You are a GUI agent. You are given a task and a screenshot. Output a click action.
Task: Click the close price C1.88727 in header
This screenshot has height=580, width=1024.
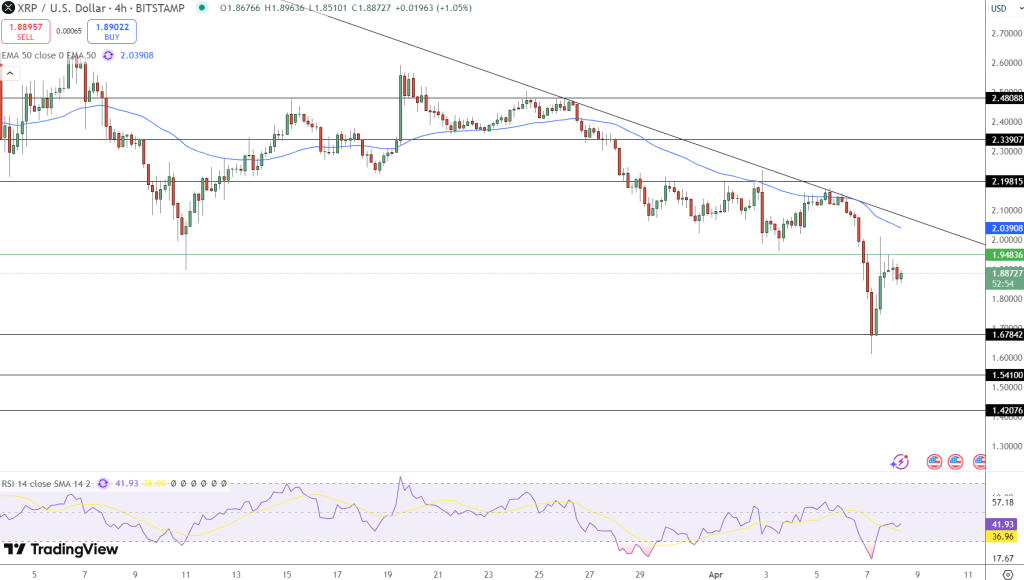pos(371,8)
